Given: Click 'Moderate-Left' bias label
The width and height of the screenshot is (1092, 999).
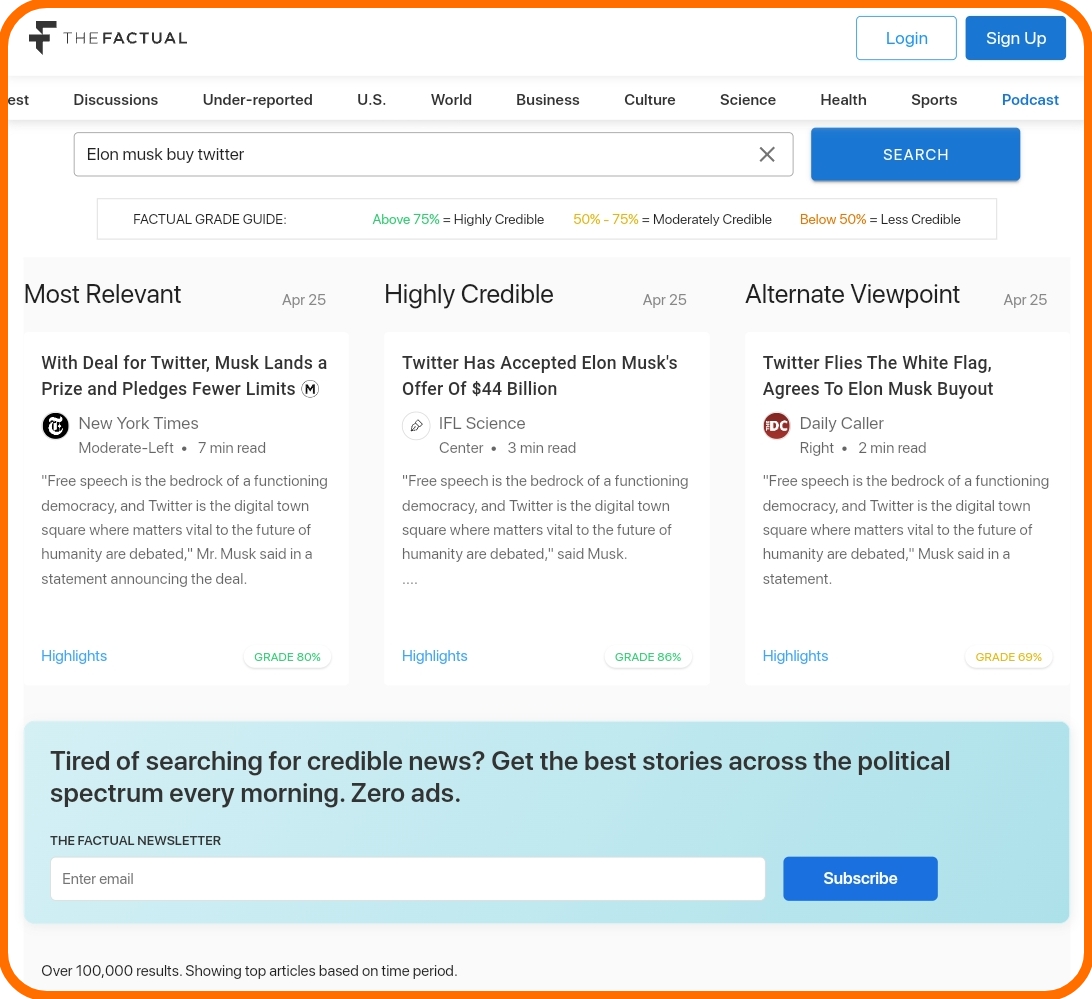Looking at the screenshot, I should click(126, 448).
